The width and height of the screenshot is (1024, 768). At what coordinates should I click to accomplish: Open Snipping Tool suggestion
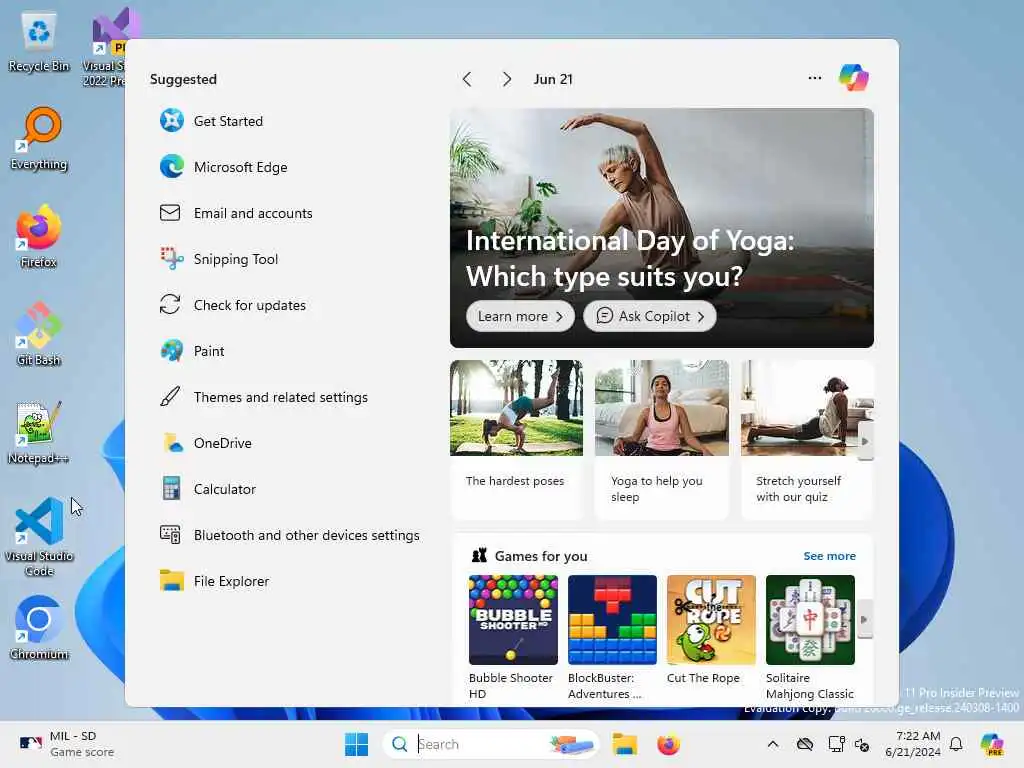point(219,259)
